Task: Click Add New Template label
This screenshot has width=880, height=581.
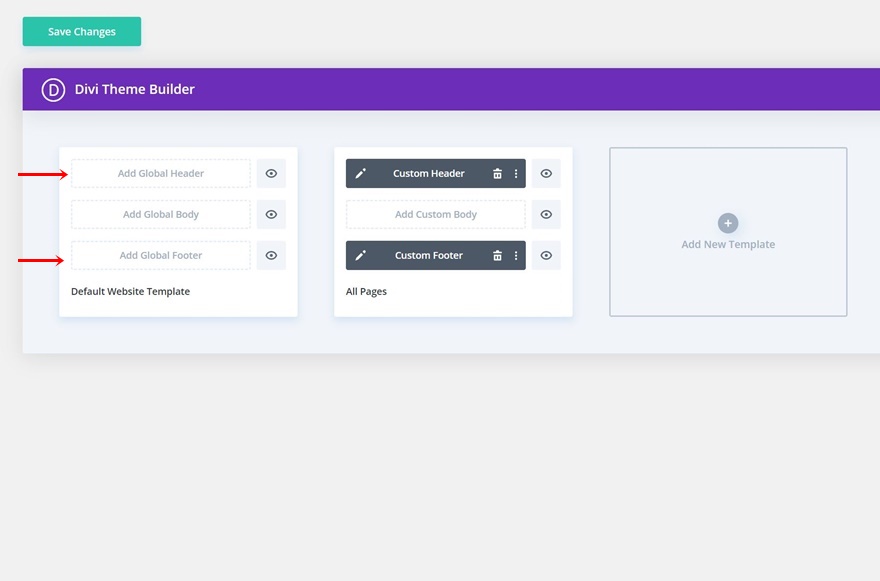Action: click(x=728, y=244)
